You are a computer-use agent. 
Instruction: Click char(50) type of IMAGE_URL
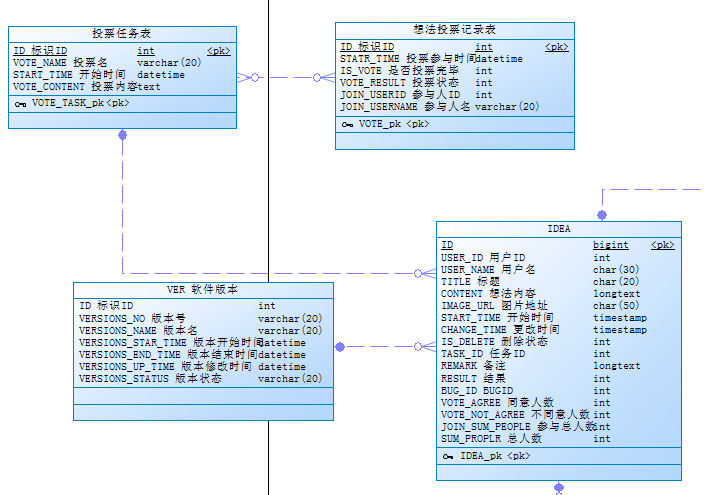tap(616, 306)
